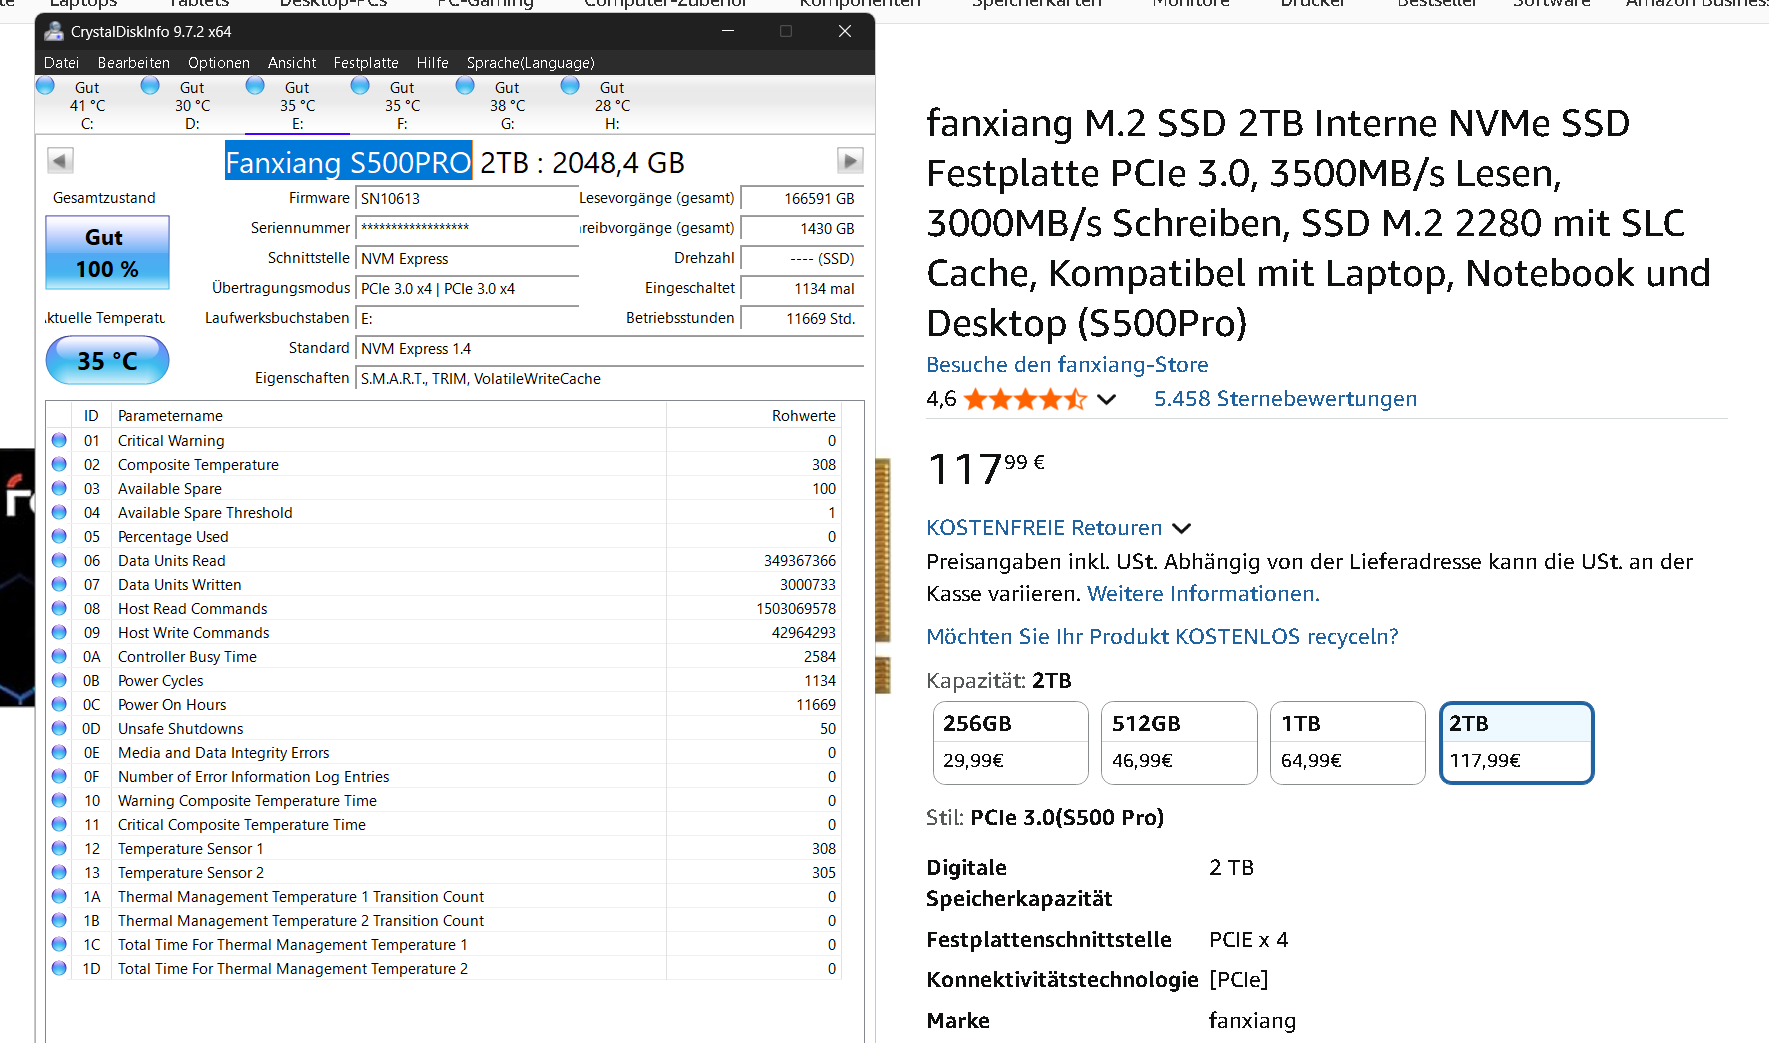Screen dimensions: 1769x1043
Task: Go to next disk with right arrow
Action: point(850,160)
